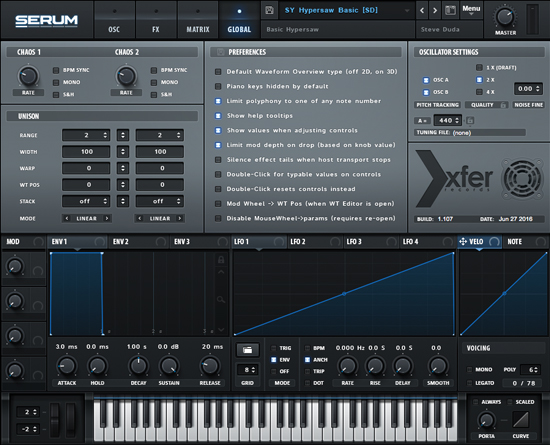Screen dimensions: 550x445
Task: Click the PITCH TRACKING label button
Action: click(x=437, y=105)
